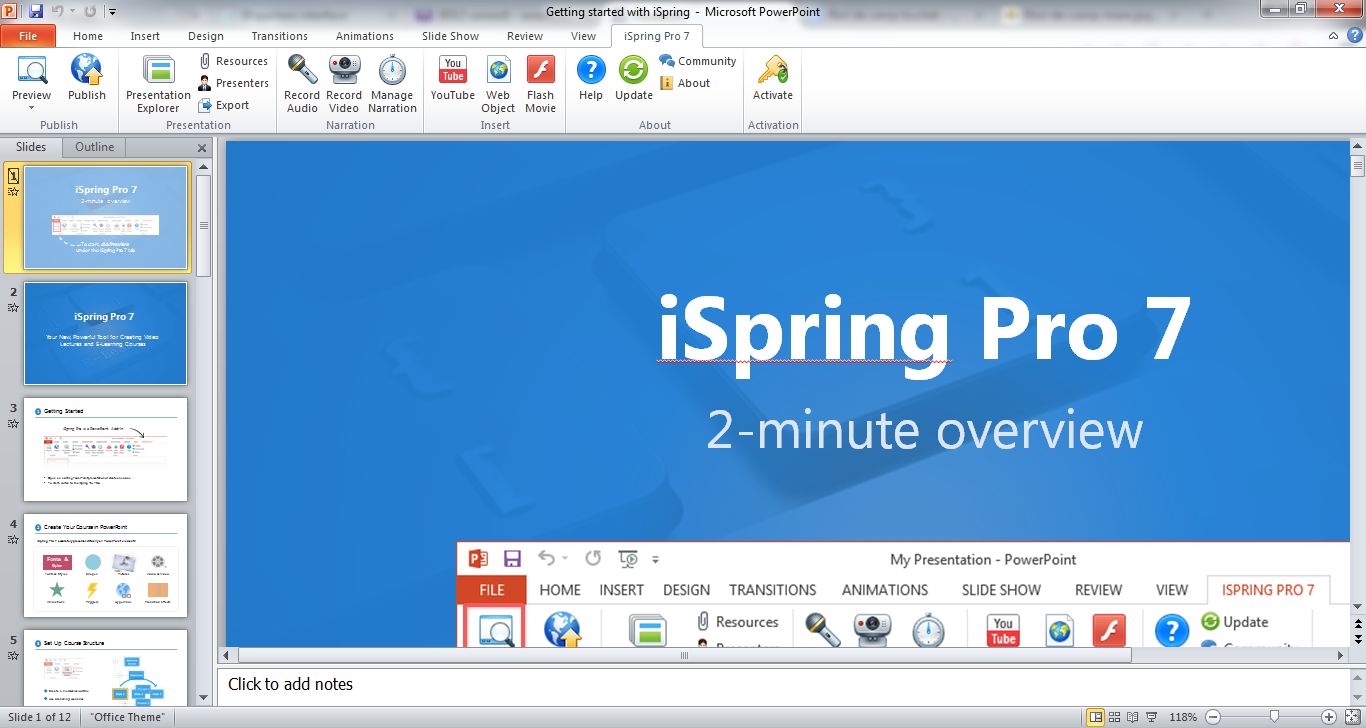Image resolution: width=1366 pixels, height=728 pixels.
Task: Open iSpring Help
Action: tap(591, 78)
